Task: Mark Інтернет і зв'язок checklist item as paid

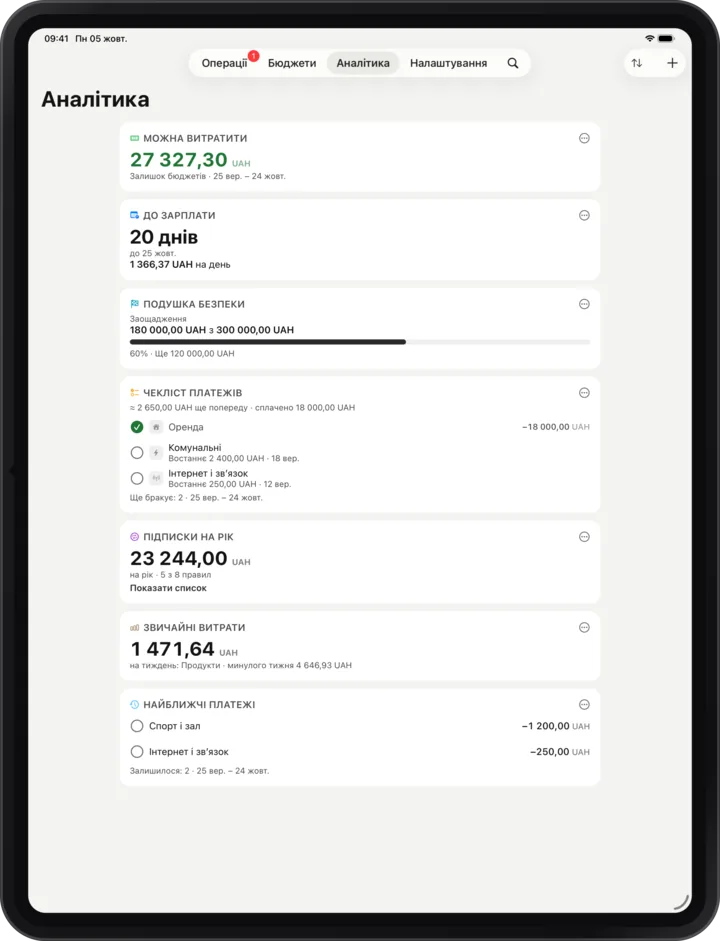Action: (137, 478)
